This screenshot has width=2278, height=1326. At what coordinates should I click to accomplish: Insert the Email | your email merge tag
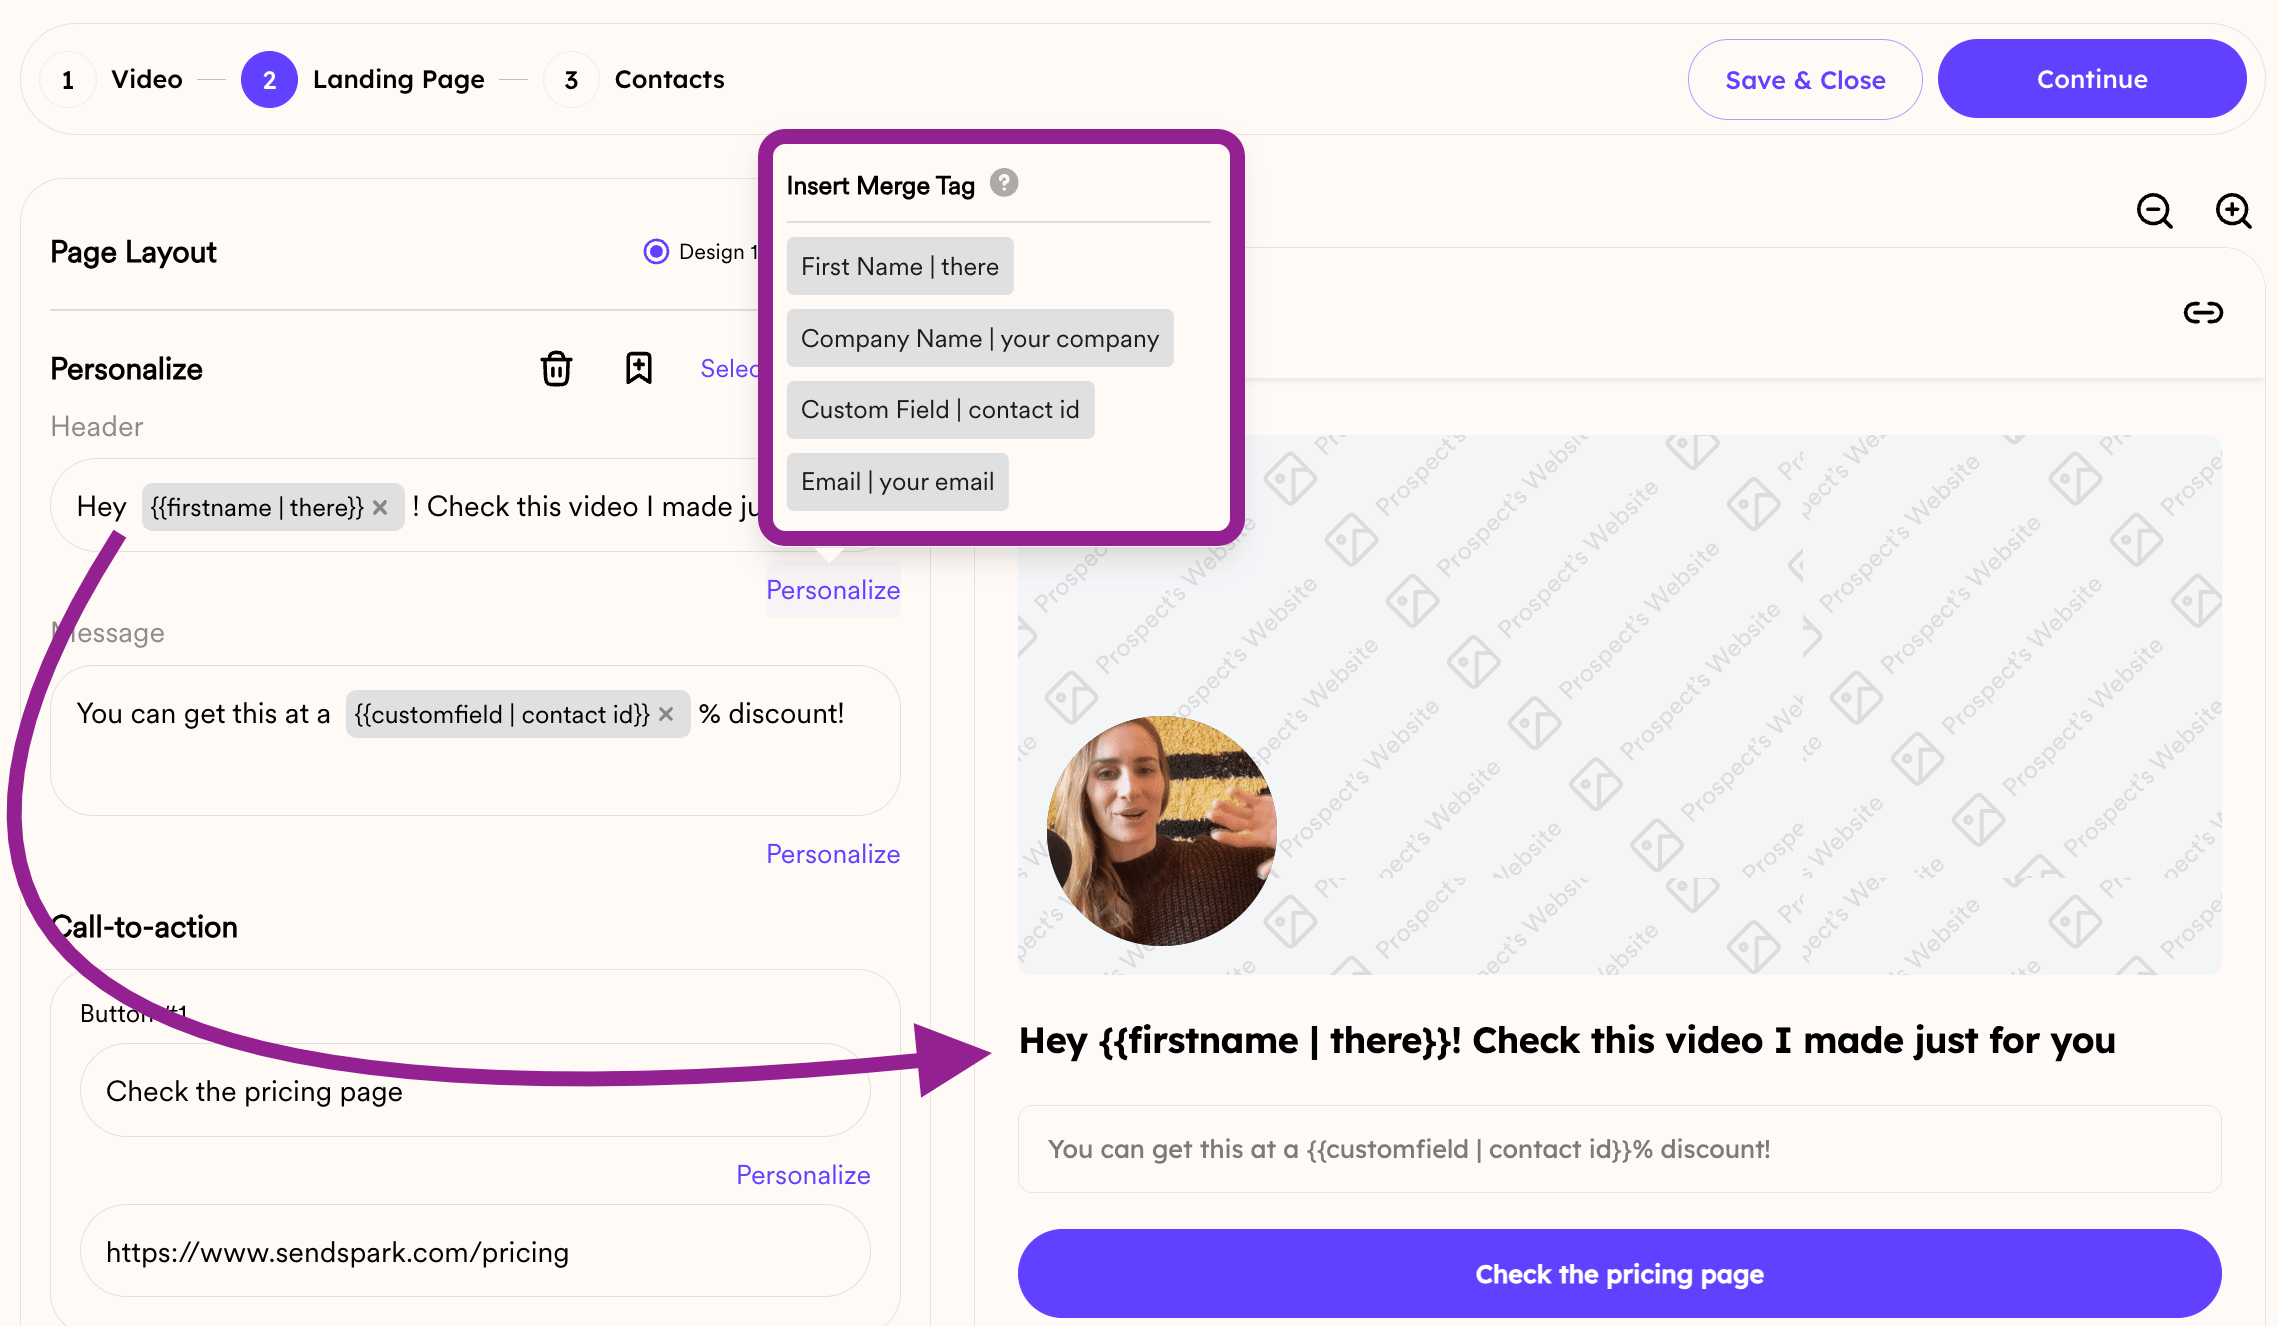pos(897,482)
